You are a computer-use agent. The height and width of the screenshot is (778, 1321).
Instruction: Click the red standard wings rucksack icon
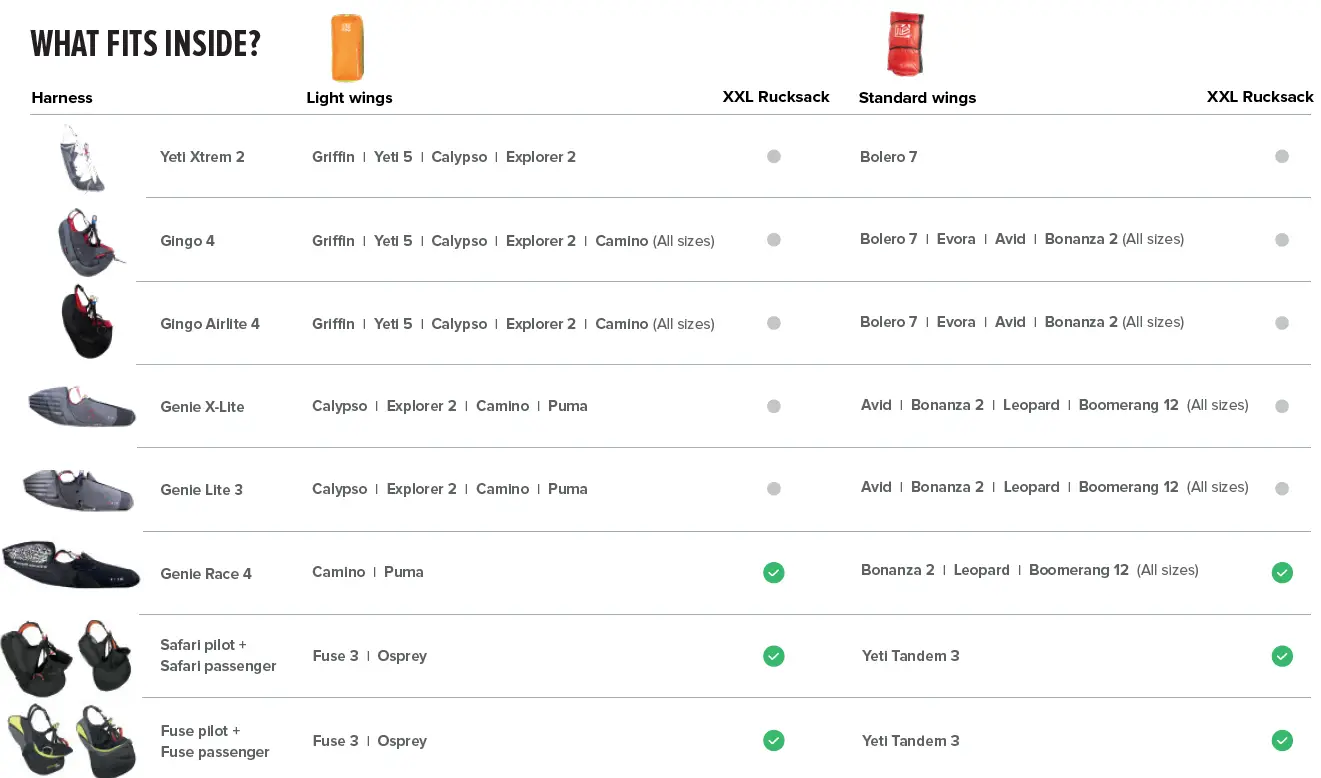click(x=905, y=44)
